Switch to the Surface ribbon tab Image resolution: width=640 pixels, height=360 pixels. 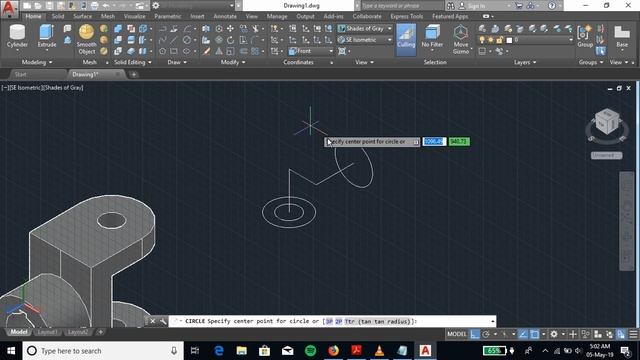pyautogui.click(x=82, y=16)
